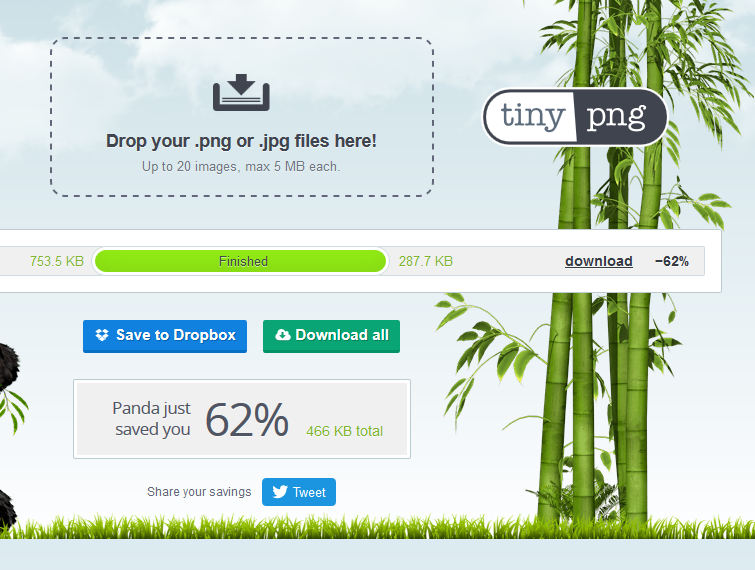Viewport: 755px width, 570px height.
Task: Click the original 753.5 KB size label
Action: coord(57,261)
